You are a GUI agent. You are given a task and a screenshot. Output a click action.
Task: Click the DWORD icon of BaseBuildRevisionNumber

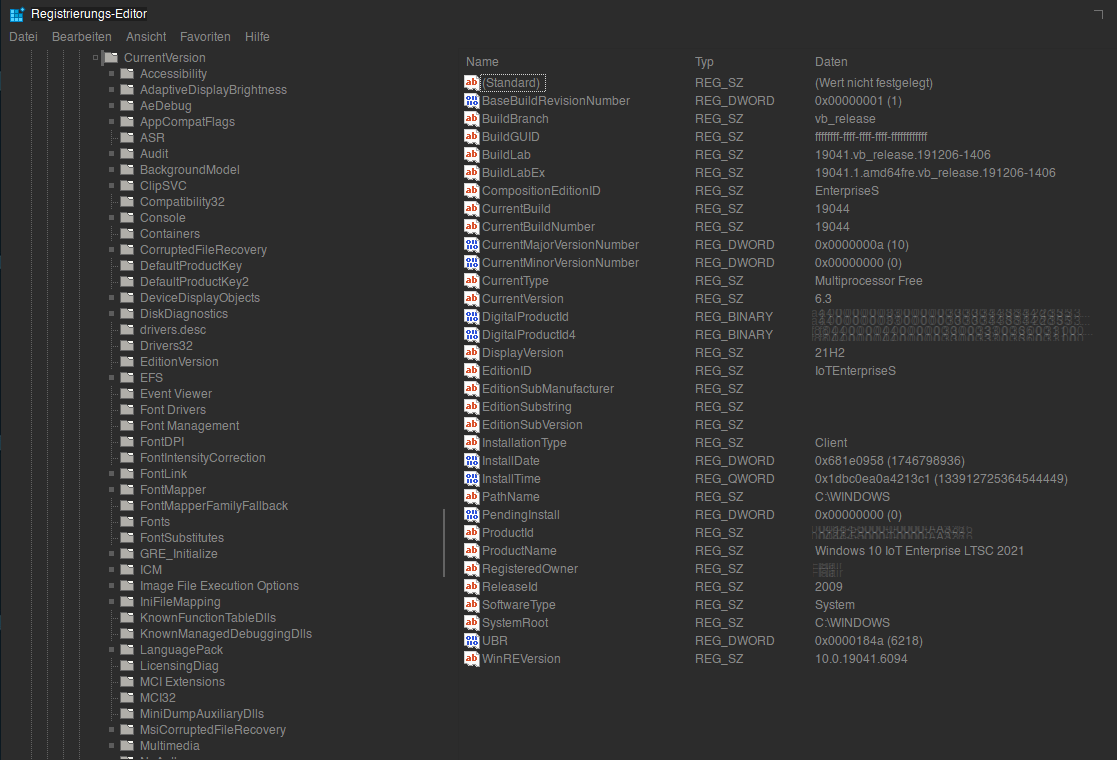472,100
